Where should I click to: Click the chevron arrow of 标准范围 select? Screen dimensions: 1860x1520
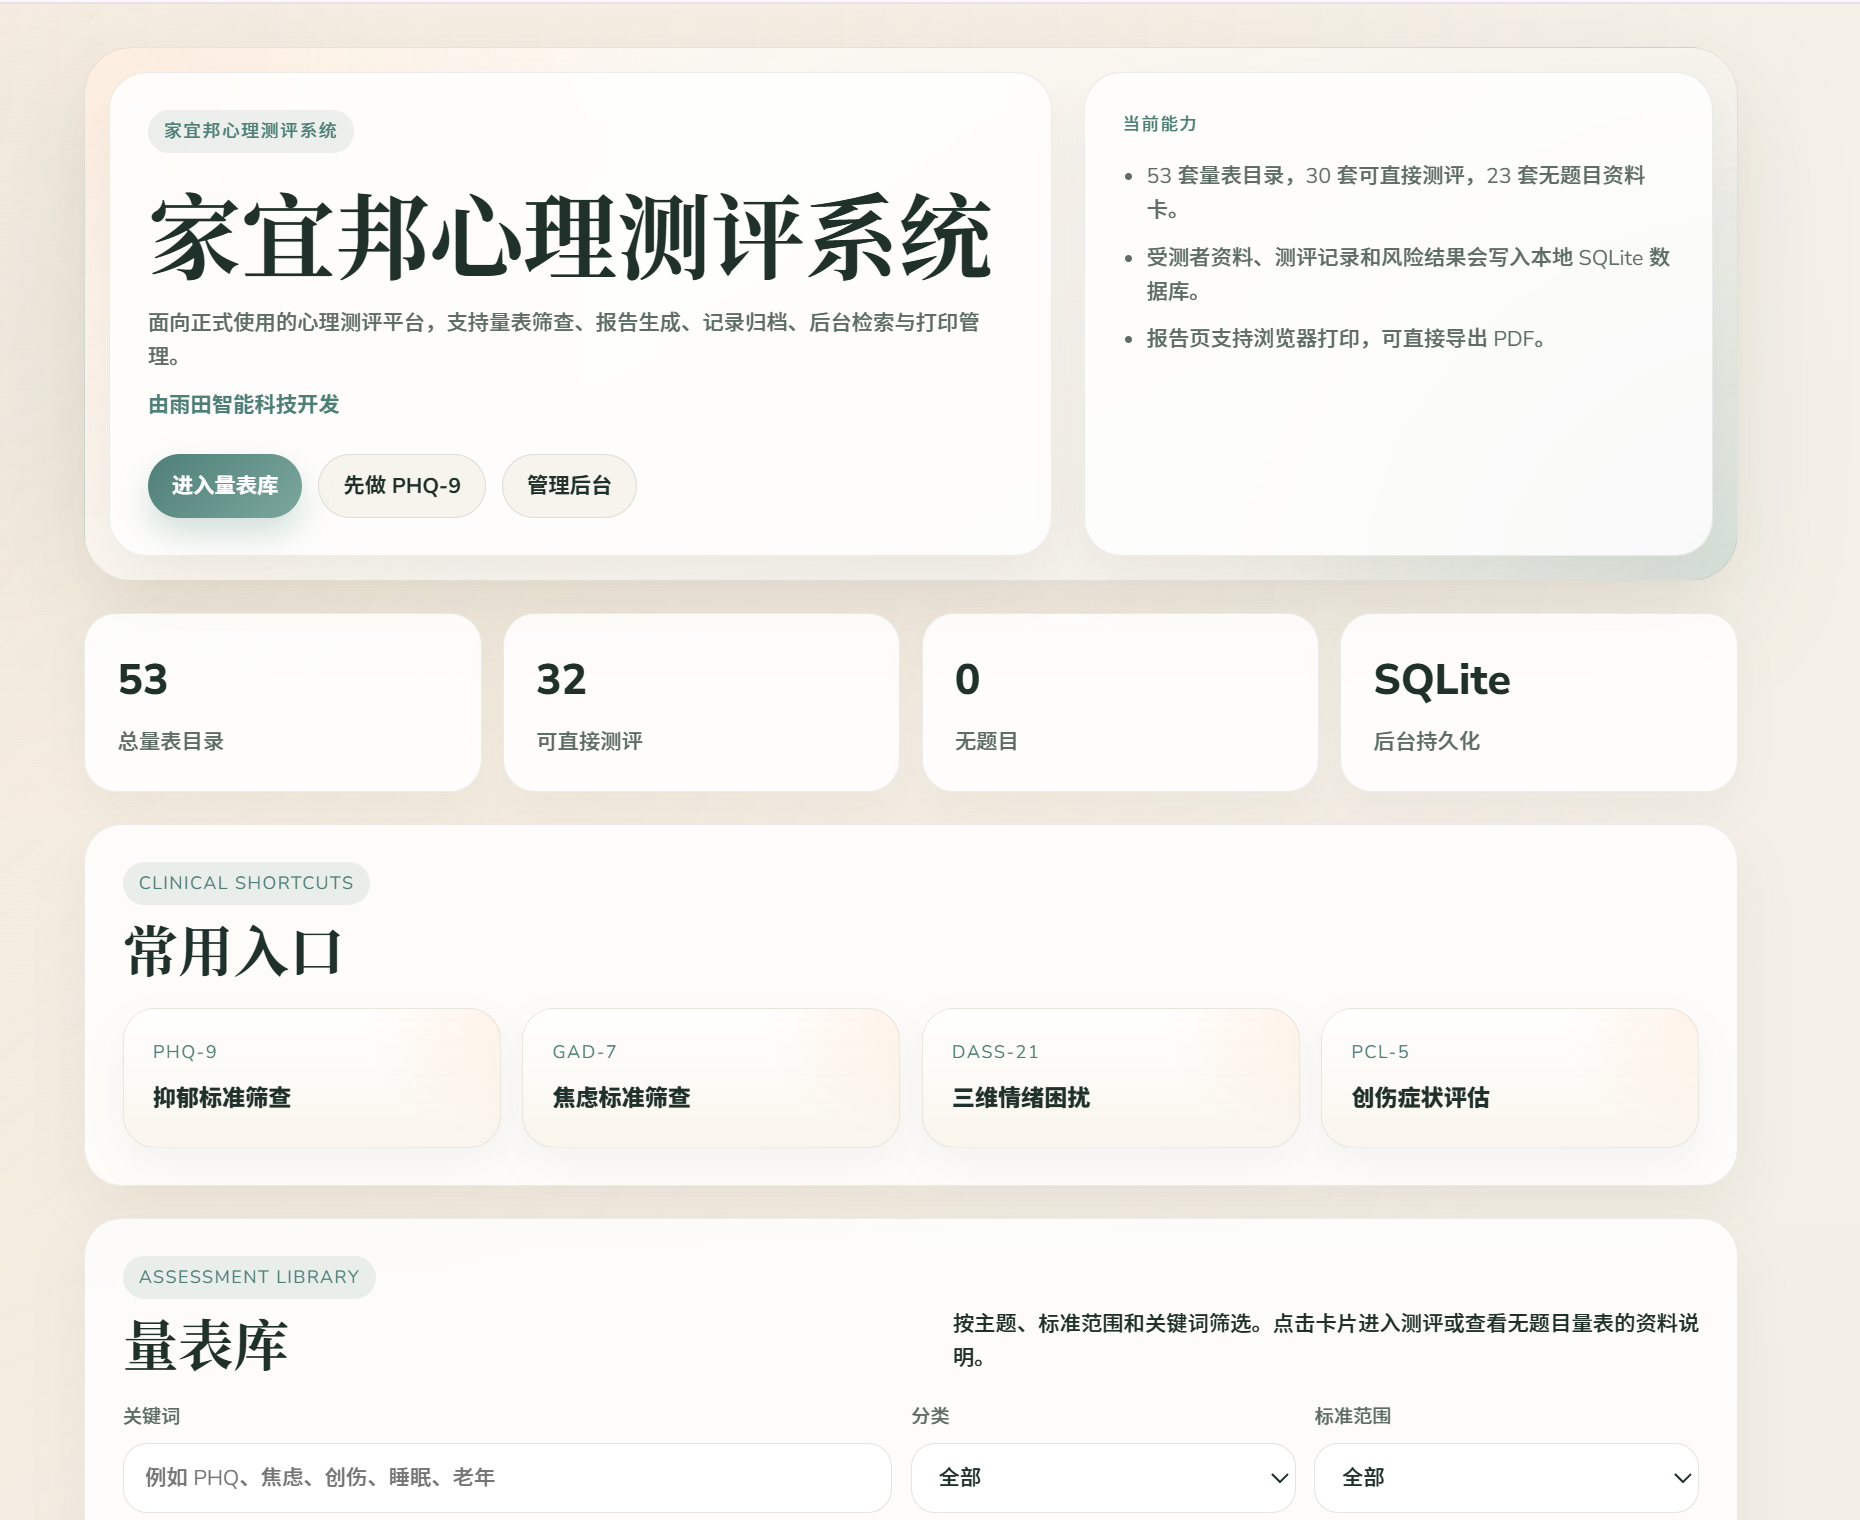(1682, 1478)
